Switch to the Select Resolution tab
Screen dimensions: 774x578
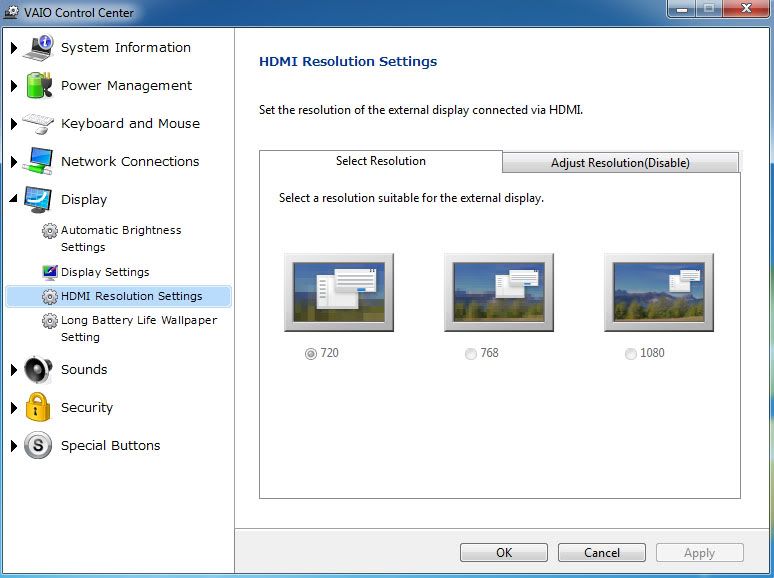coord(381,161)
